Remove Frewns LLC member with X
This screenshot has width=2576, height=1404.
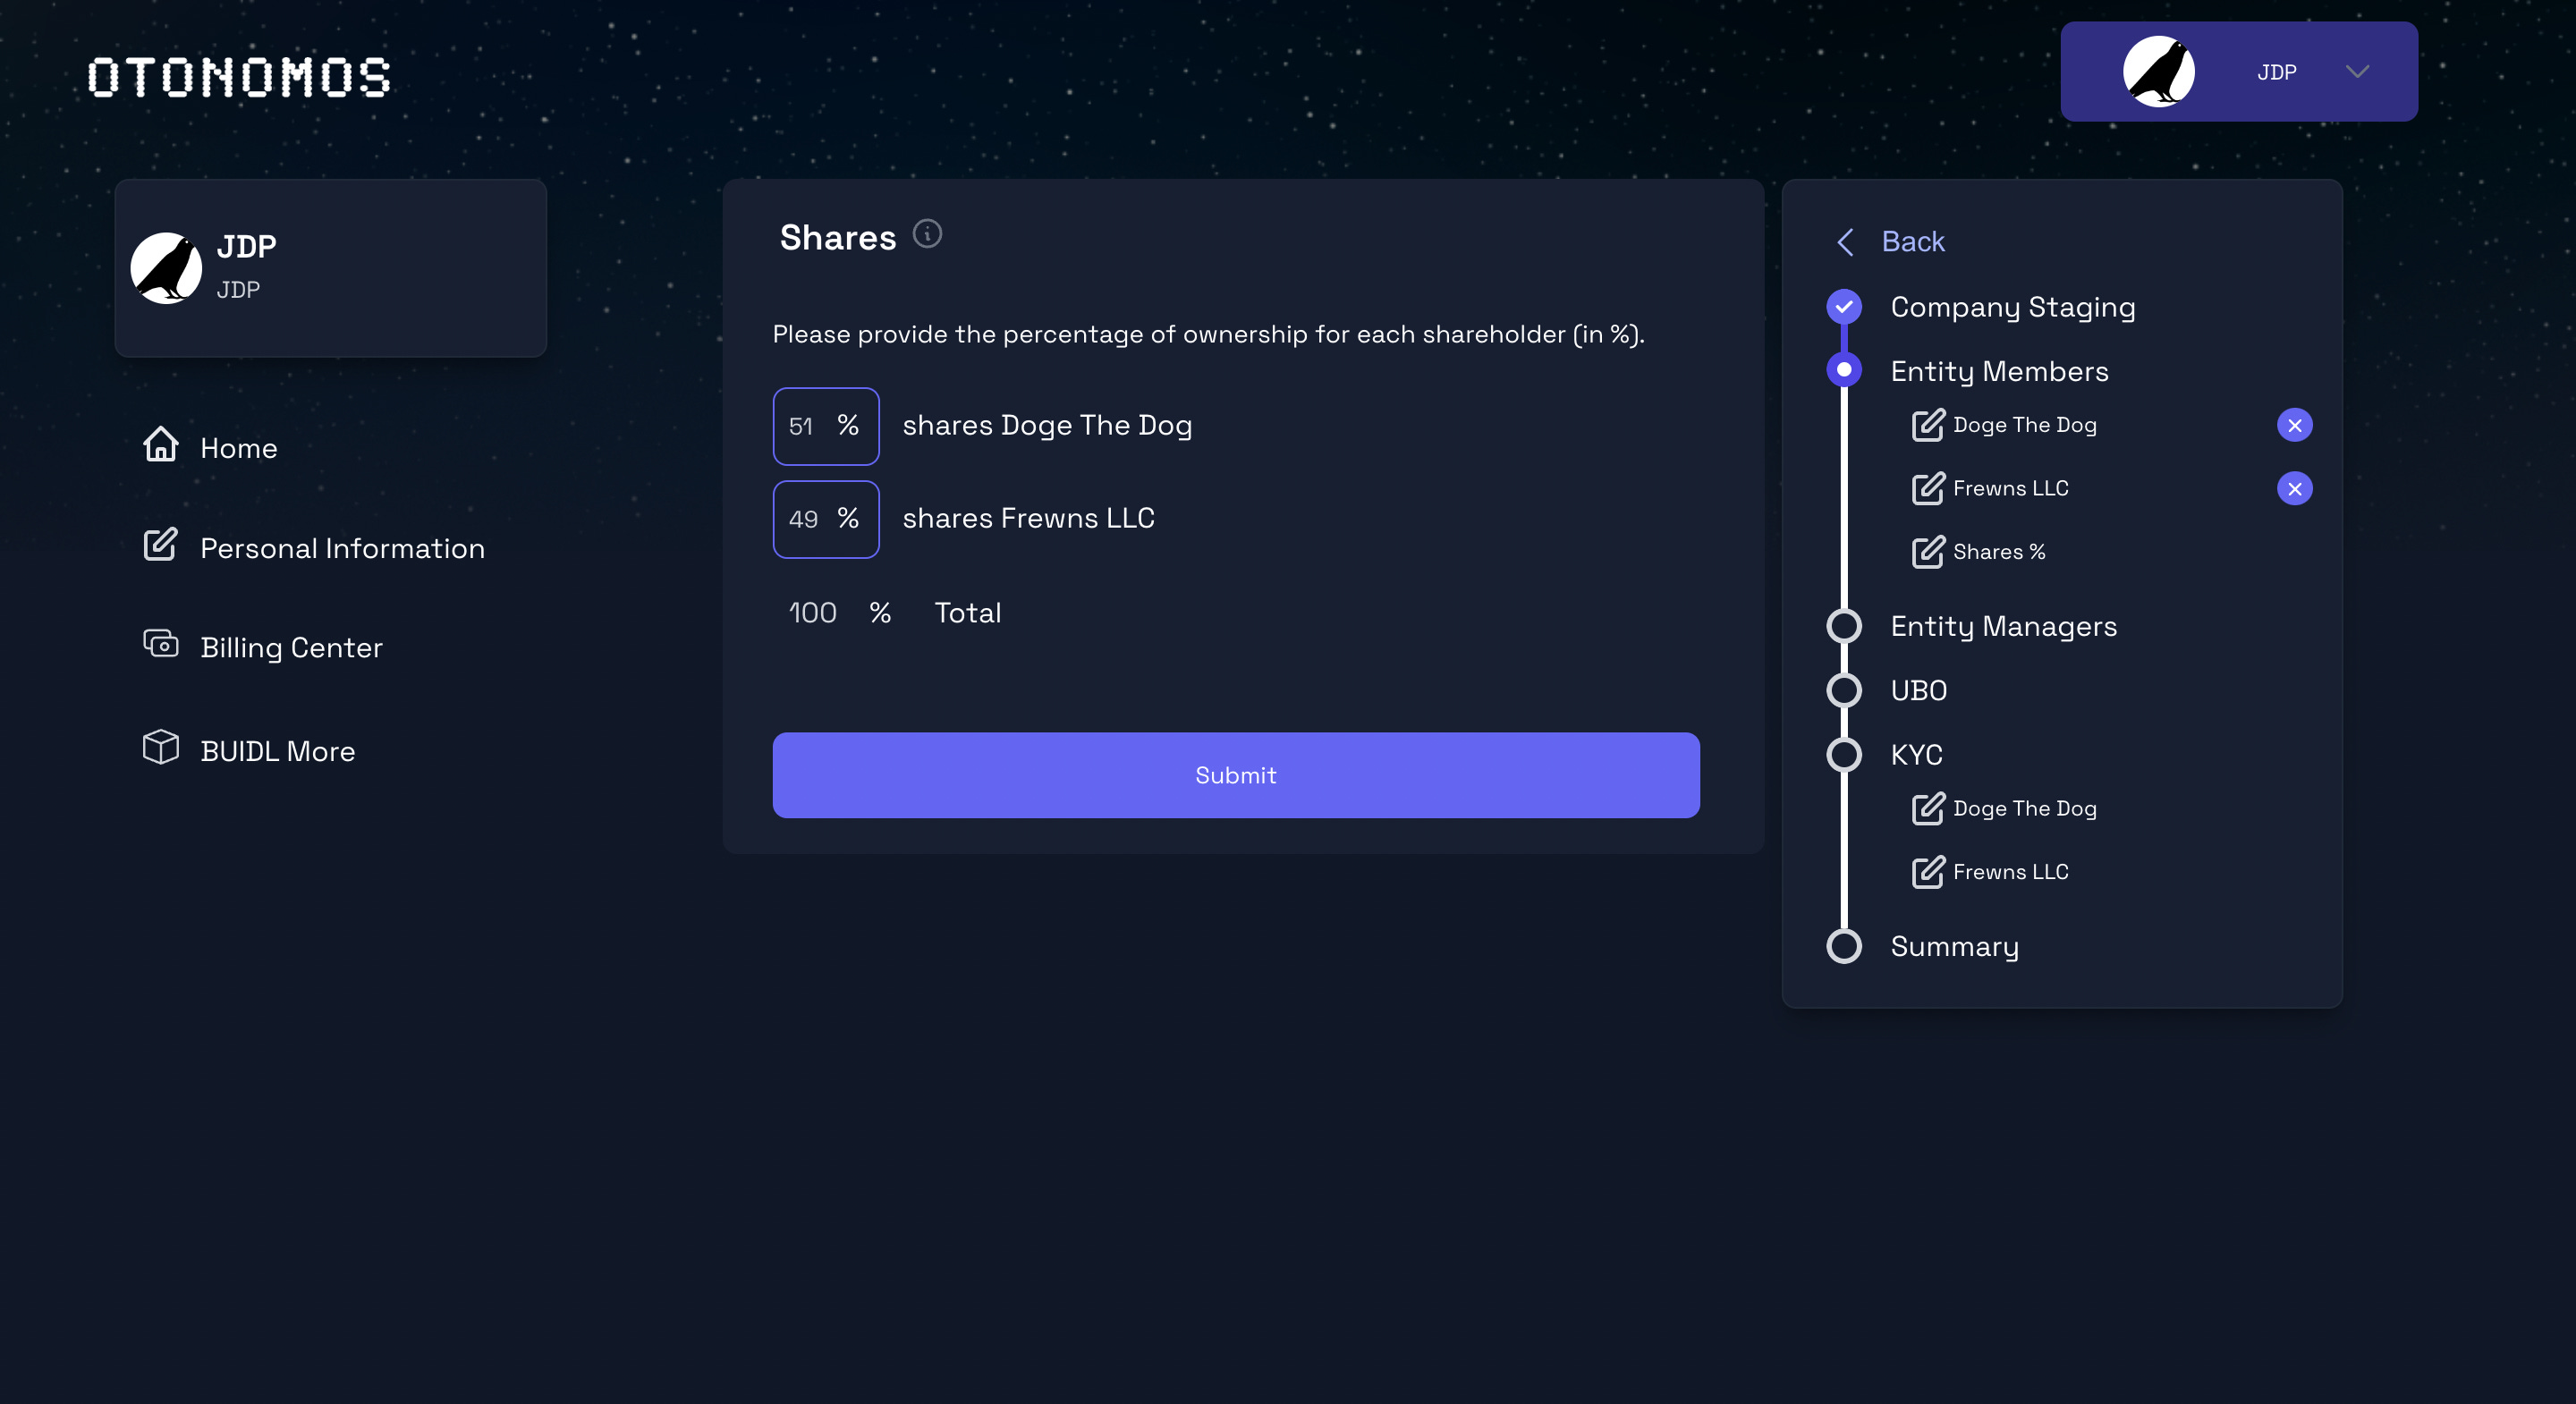coord(2294,488)
